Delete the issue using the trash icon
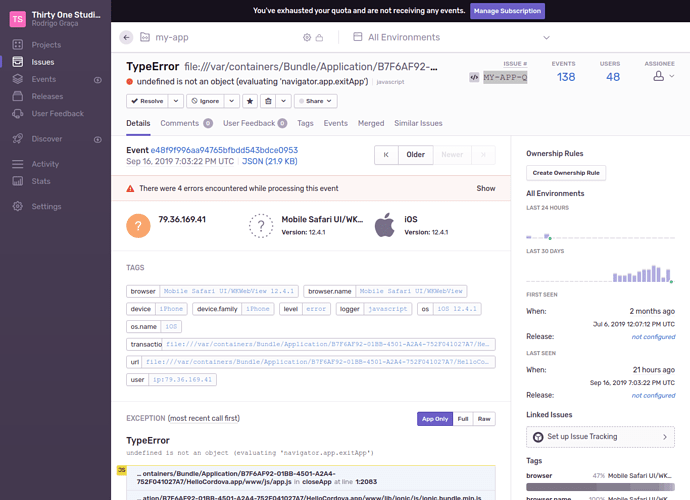Viewport: 690px width, 500px height. [x=268, y=101]
